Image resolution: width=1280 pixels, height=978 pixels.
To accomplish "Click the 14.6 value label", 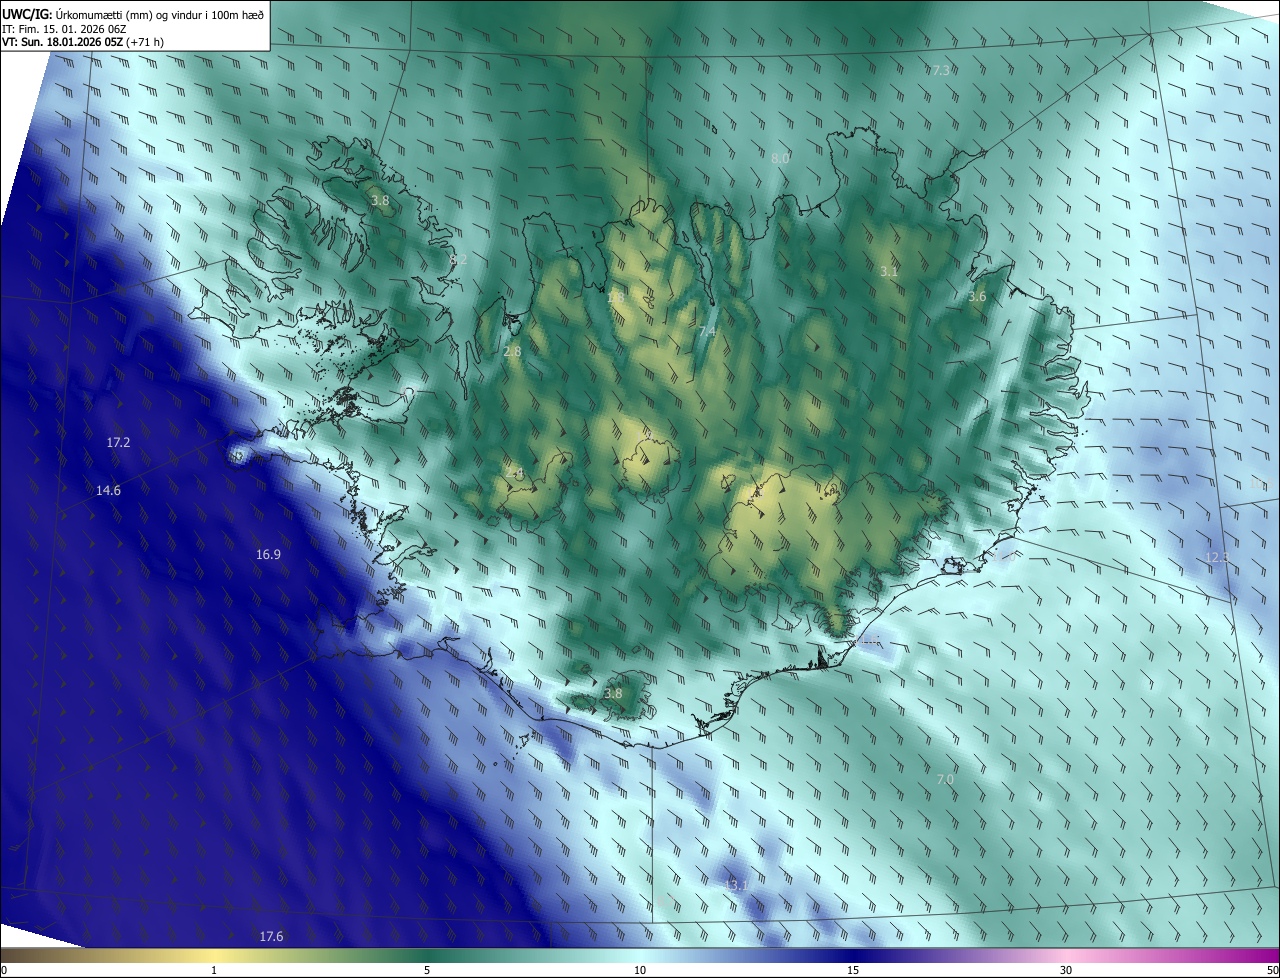I will click(108, 491).
